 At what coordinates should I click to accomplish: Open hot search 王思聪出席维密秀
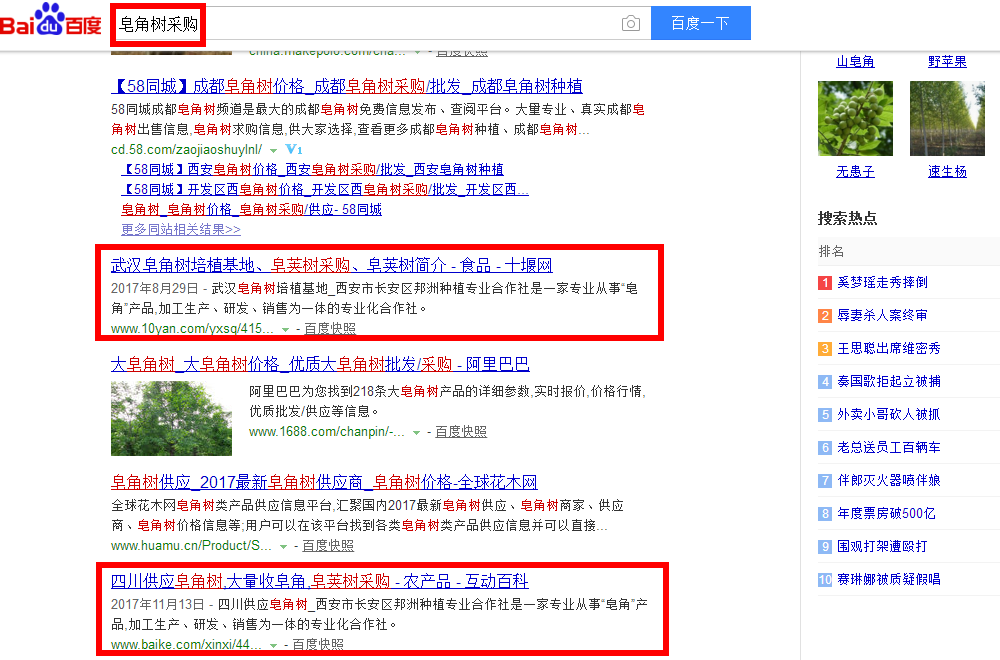pyautogui.click(x=889, y=349)
